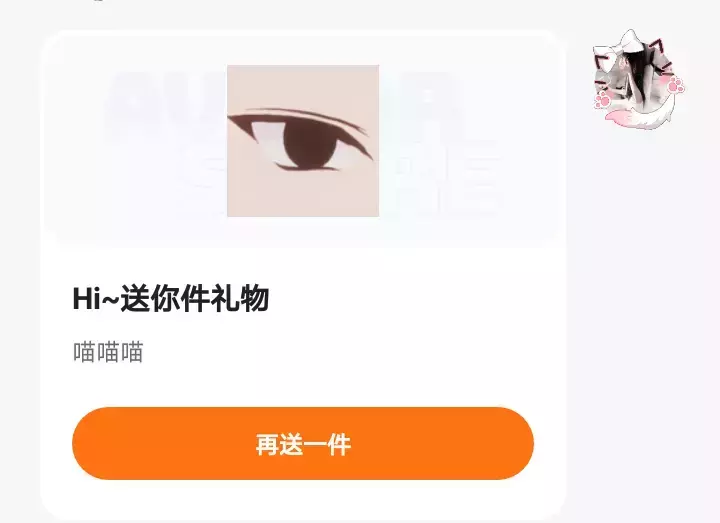Select the Hi~送你件礼物 title

(171, 298)
